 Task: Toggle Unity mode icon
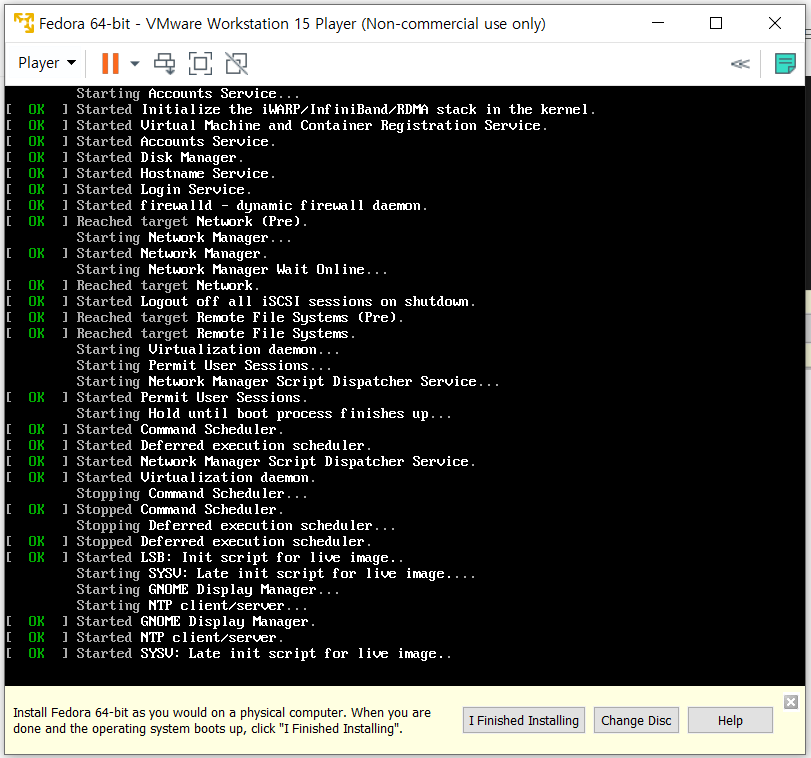click(x=236, y=64)
